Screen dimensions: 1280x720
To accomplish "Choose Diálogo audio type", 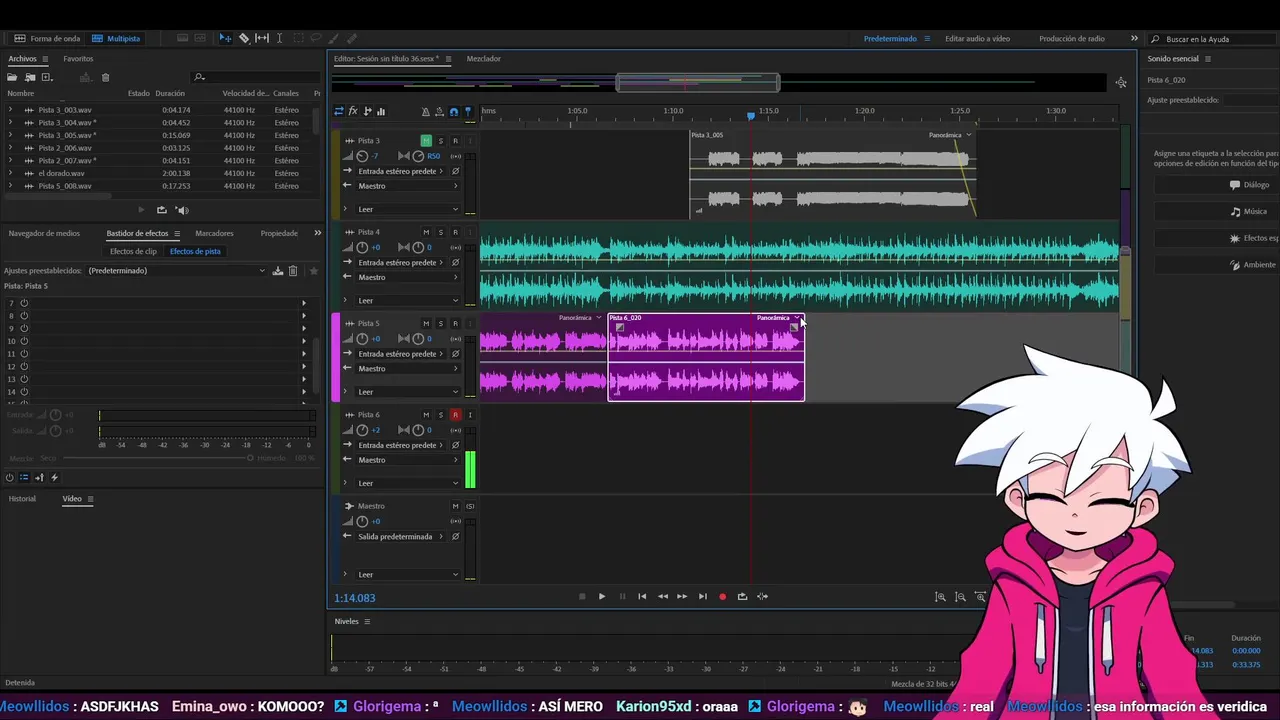I will [1249, 185].
